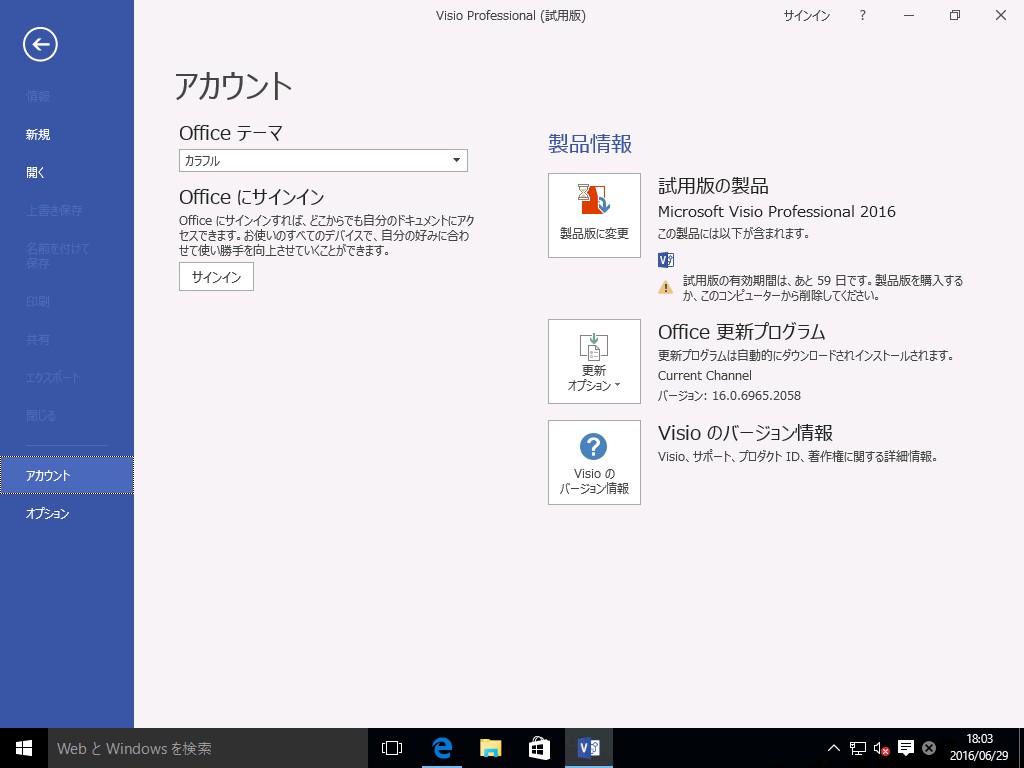Click the Web と Windows を検索 search box
Image resolution: width=1024 pixels, height=768 pixels.
pyautogui.click(x=208, y=748)
